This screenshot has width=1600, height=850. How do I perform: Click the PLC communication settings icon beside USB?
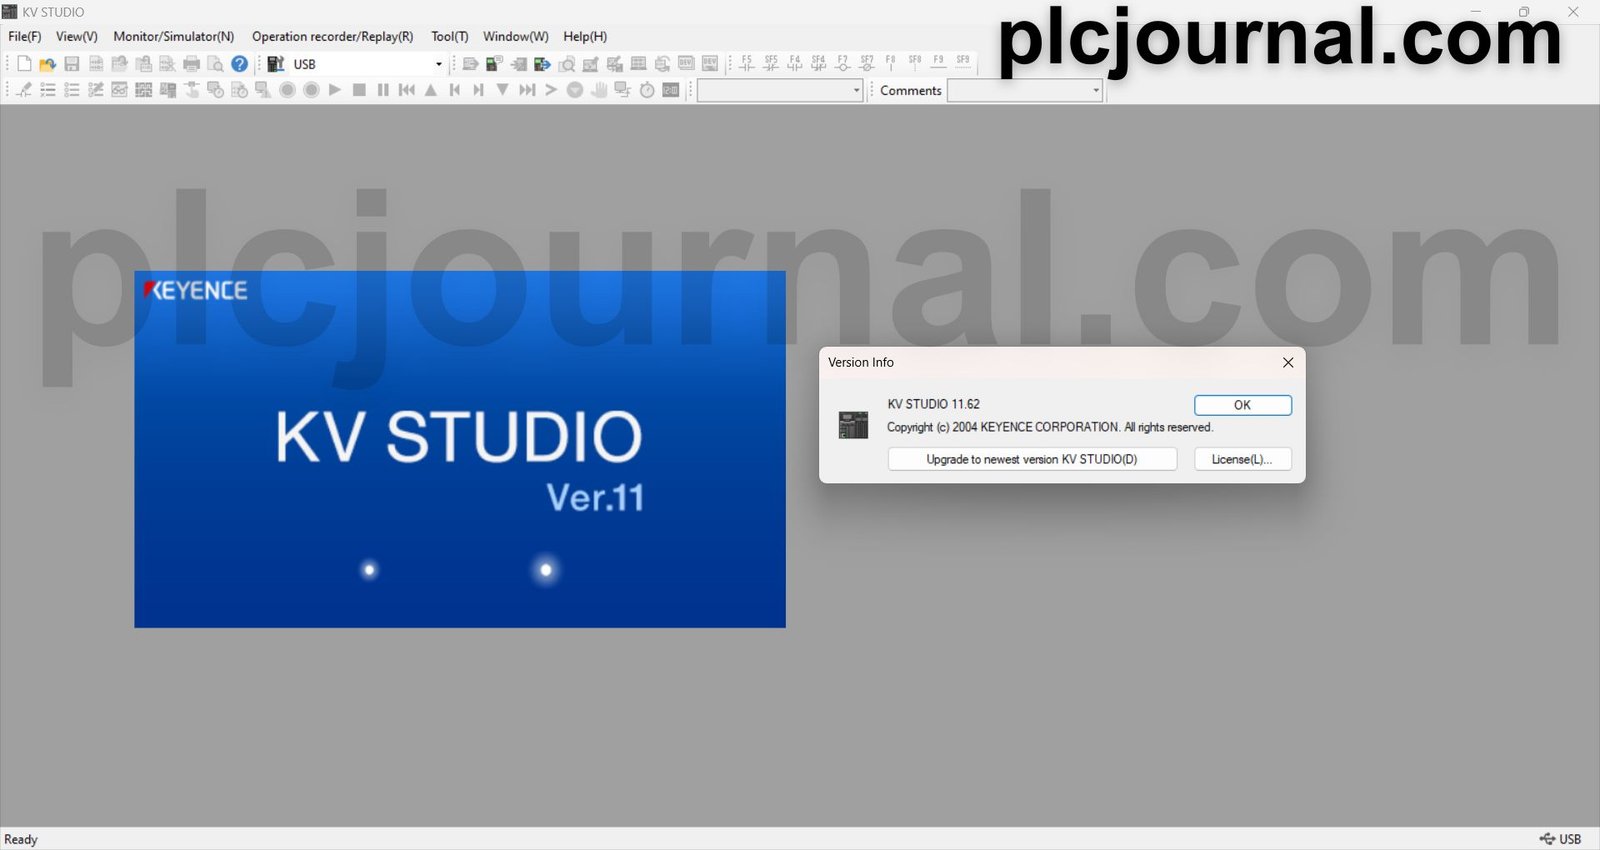pyautogui.click(x=276, y=64)
